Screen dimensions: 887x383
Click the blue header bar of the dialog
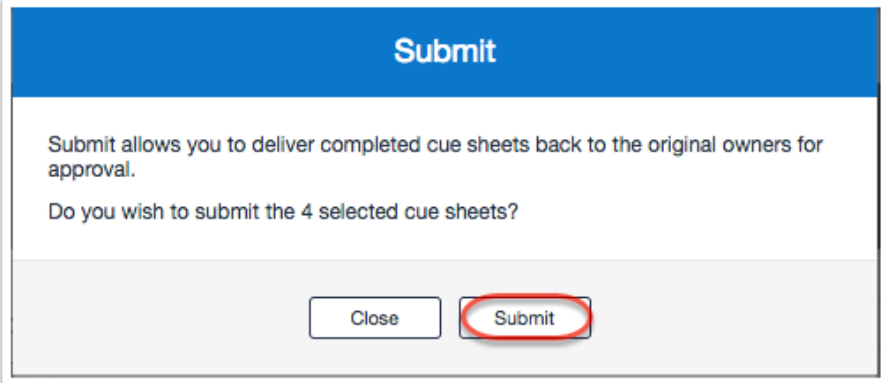[444, 51]
